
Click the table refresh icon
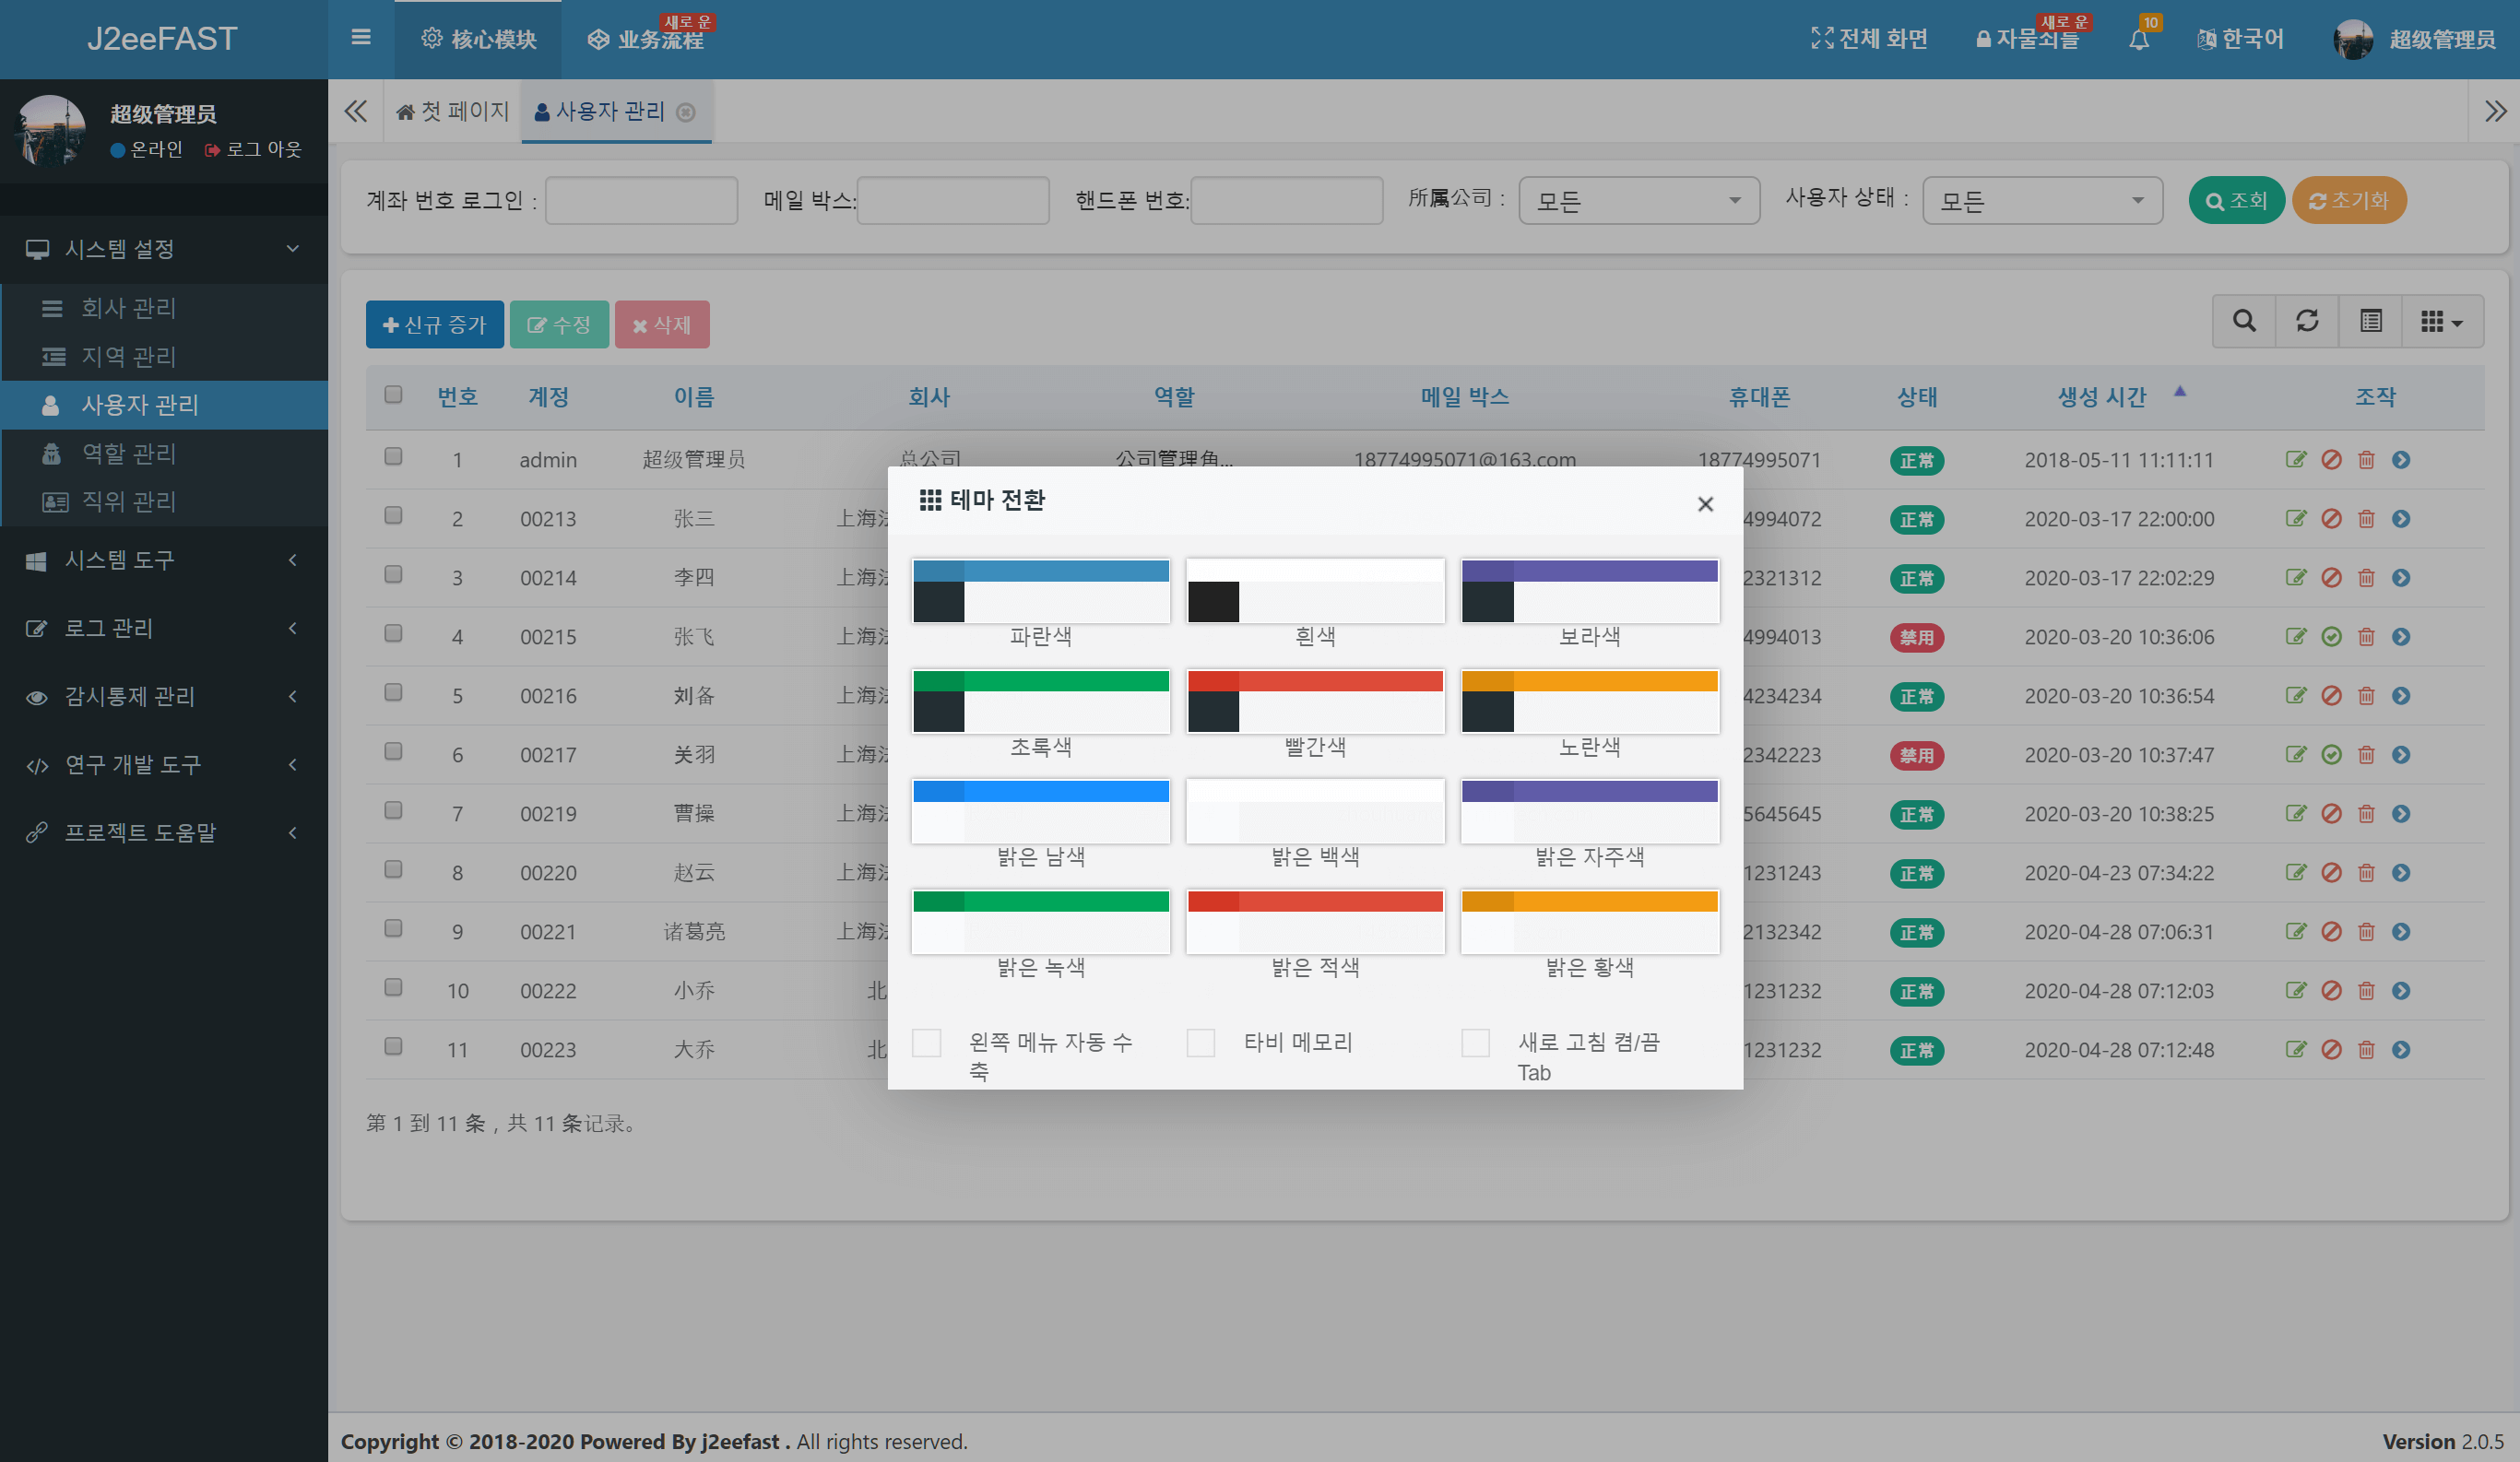coord(2307,321)
